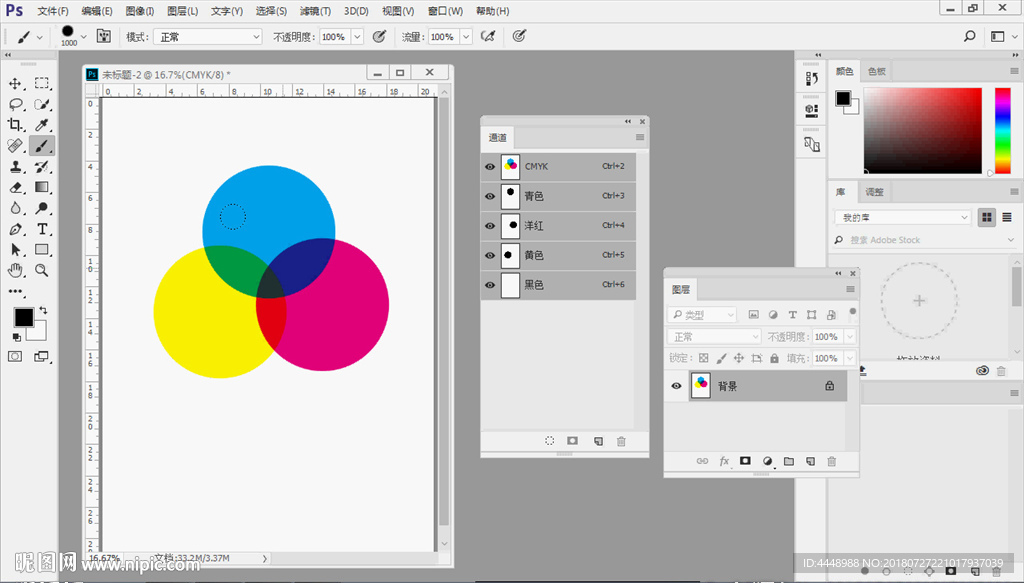Select the Clone Stamp tool
1024x583 pixels.
15,166
